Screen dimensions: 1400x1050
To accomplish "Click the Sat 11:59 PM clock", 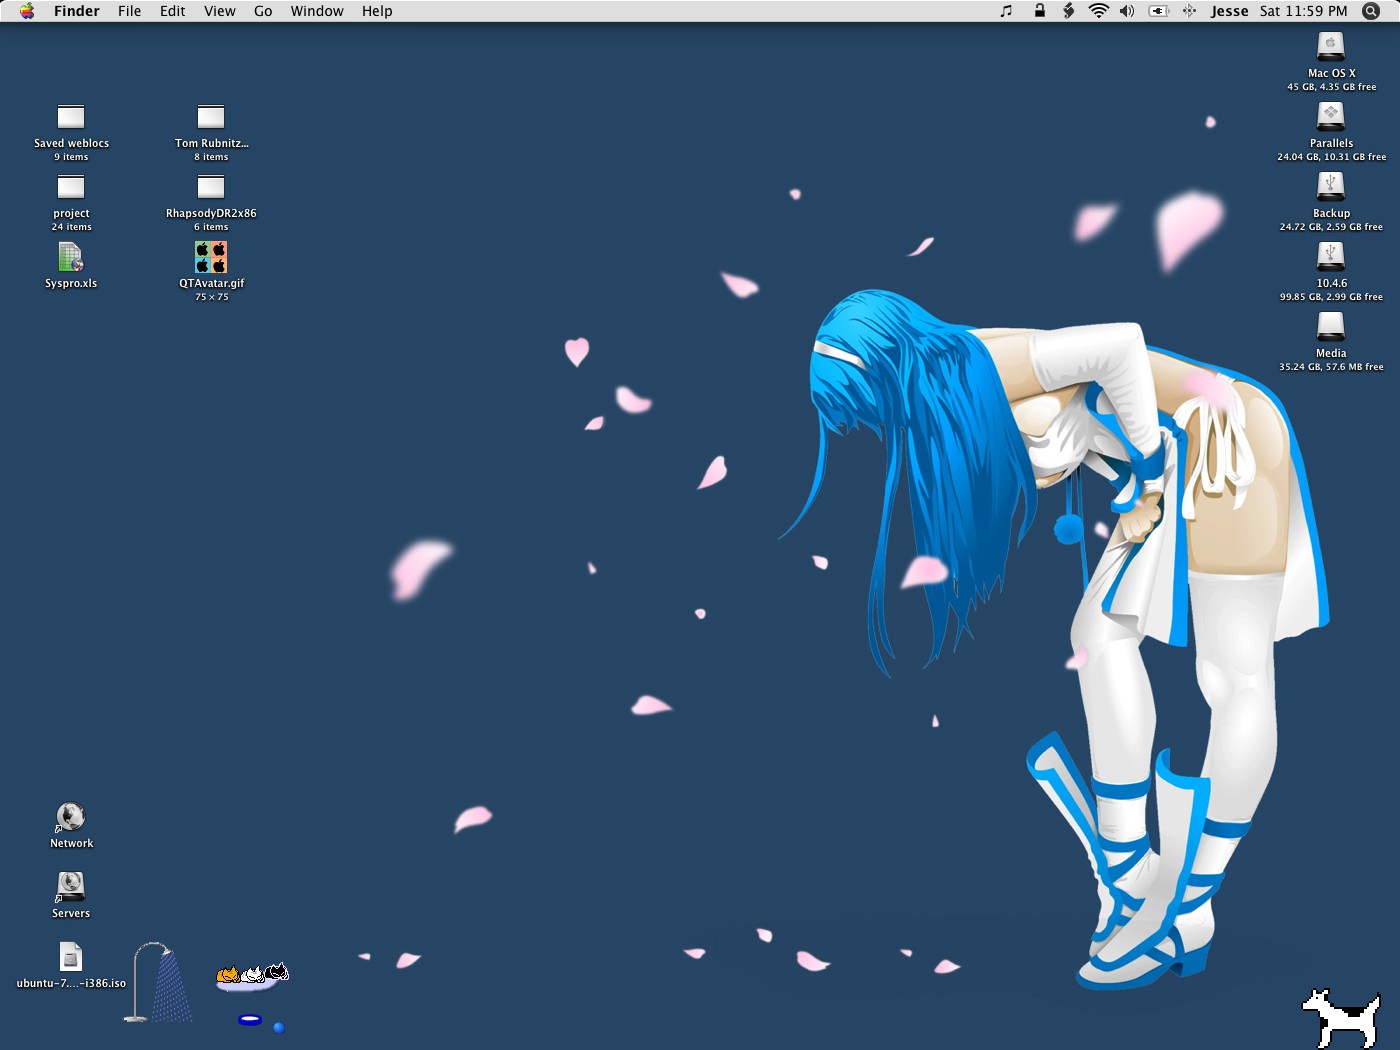I will (1303, 11).
